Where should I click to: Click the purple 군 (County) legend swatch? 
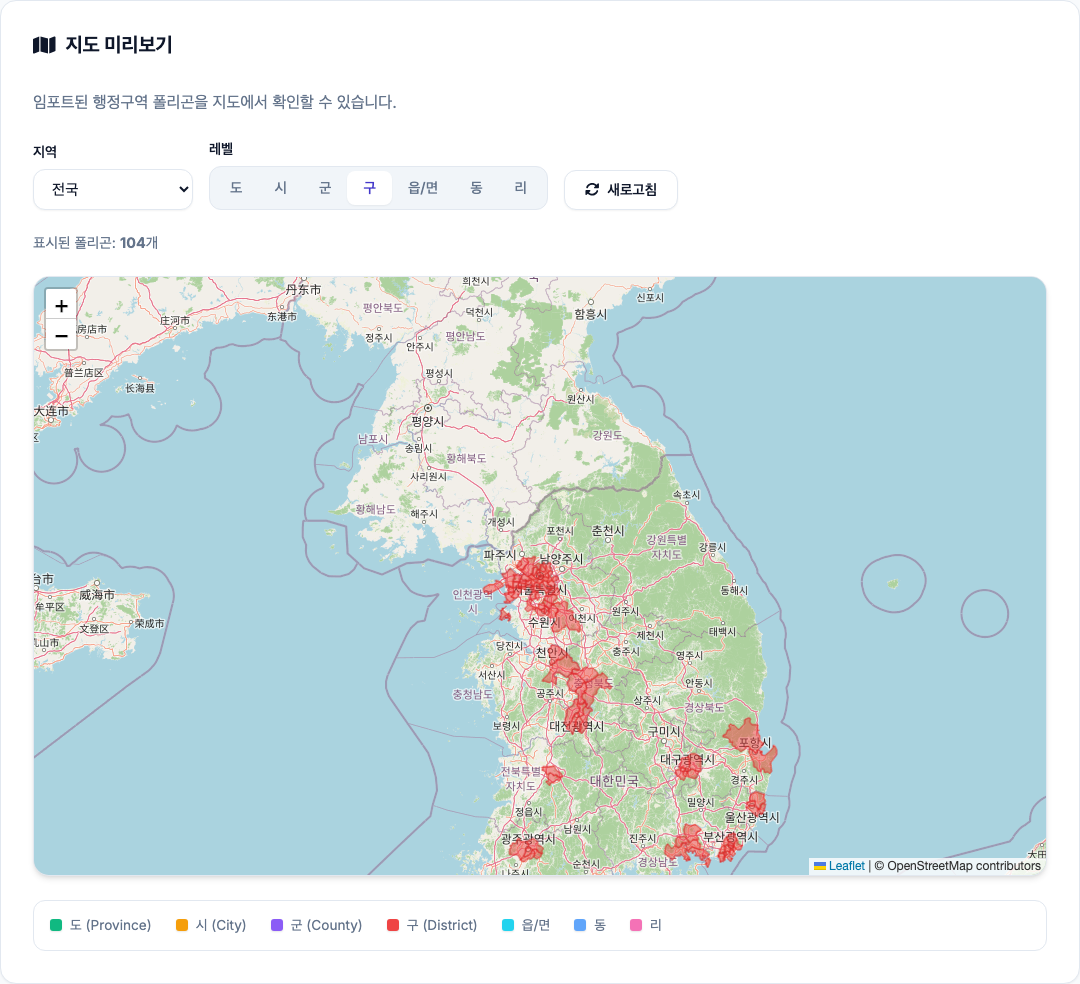(x=277, y=925)
